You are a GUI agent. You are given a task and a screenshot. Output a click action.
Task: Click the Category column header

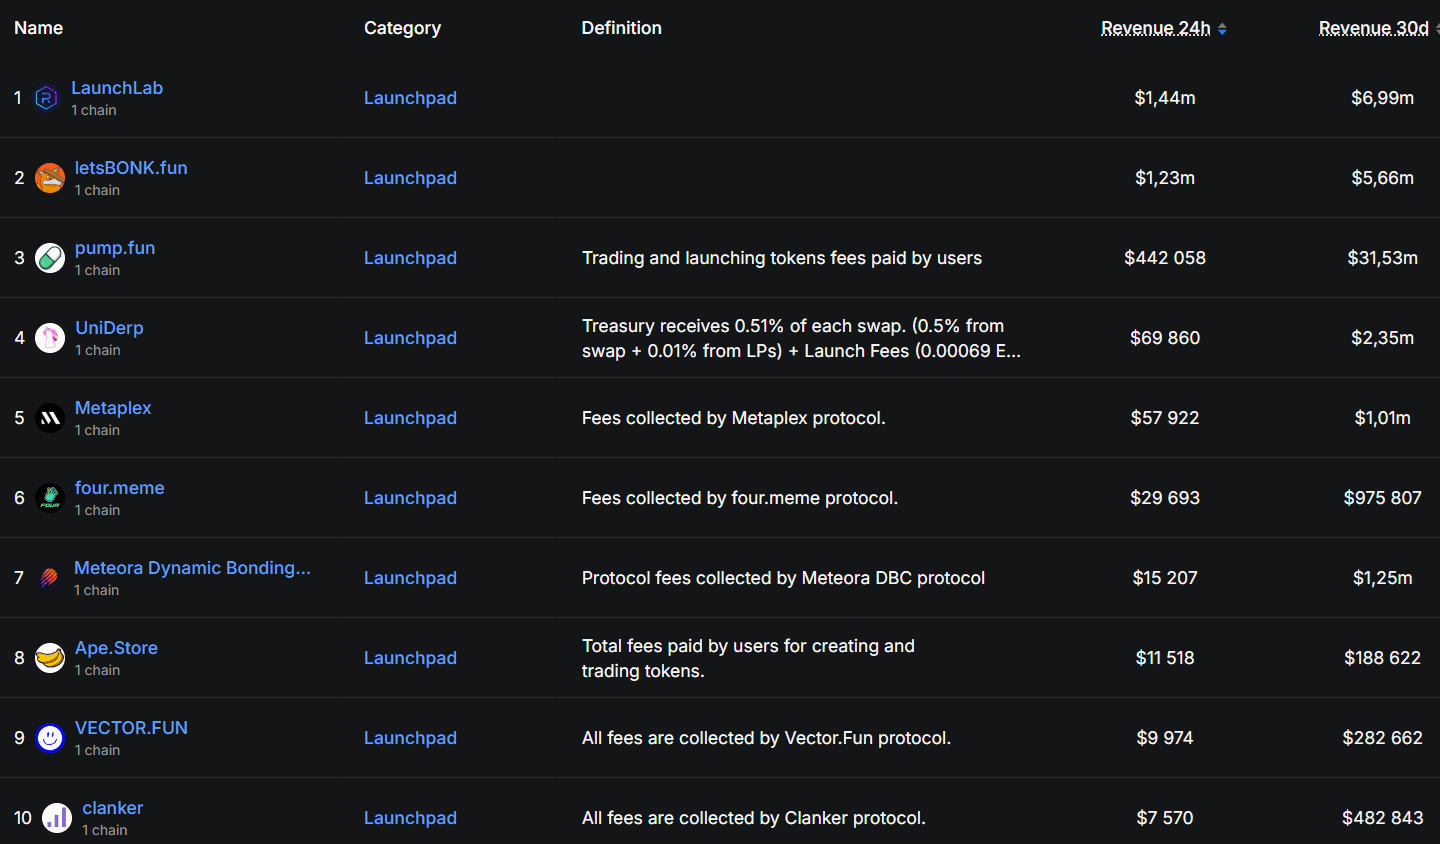click(402, 28)
